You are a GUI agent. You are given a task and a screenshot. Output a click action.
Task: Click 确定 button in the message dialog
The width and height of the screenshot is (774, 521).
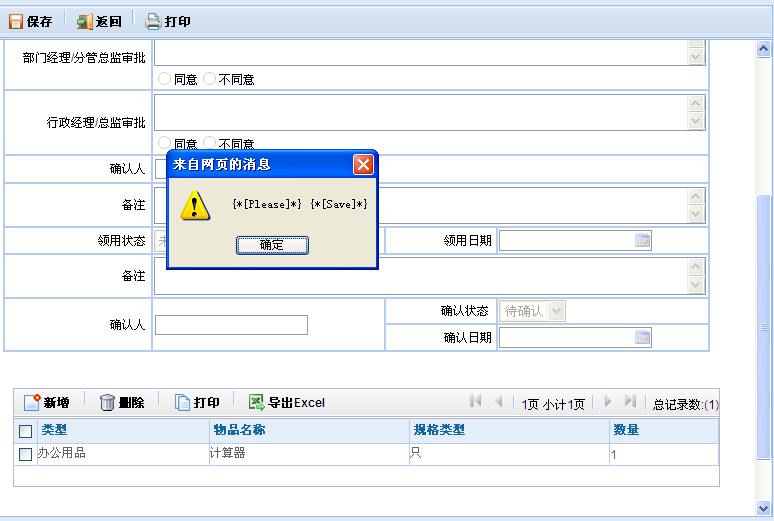(272, 245)
